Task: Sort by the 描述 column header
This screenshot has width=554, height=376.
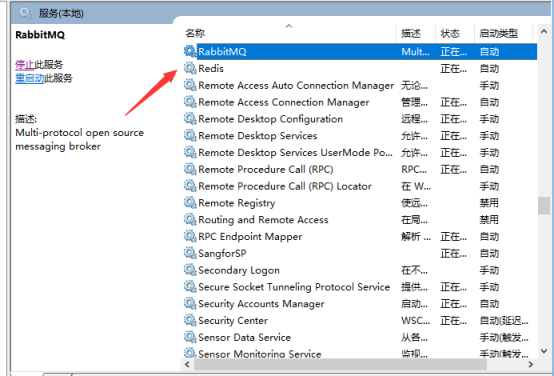Action: 411,34
